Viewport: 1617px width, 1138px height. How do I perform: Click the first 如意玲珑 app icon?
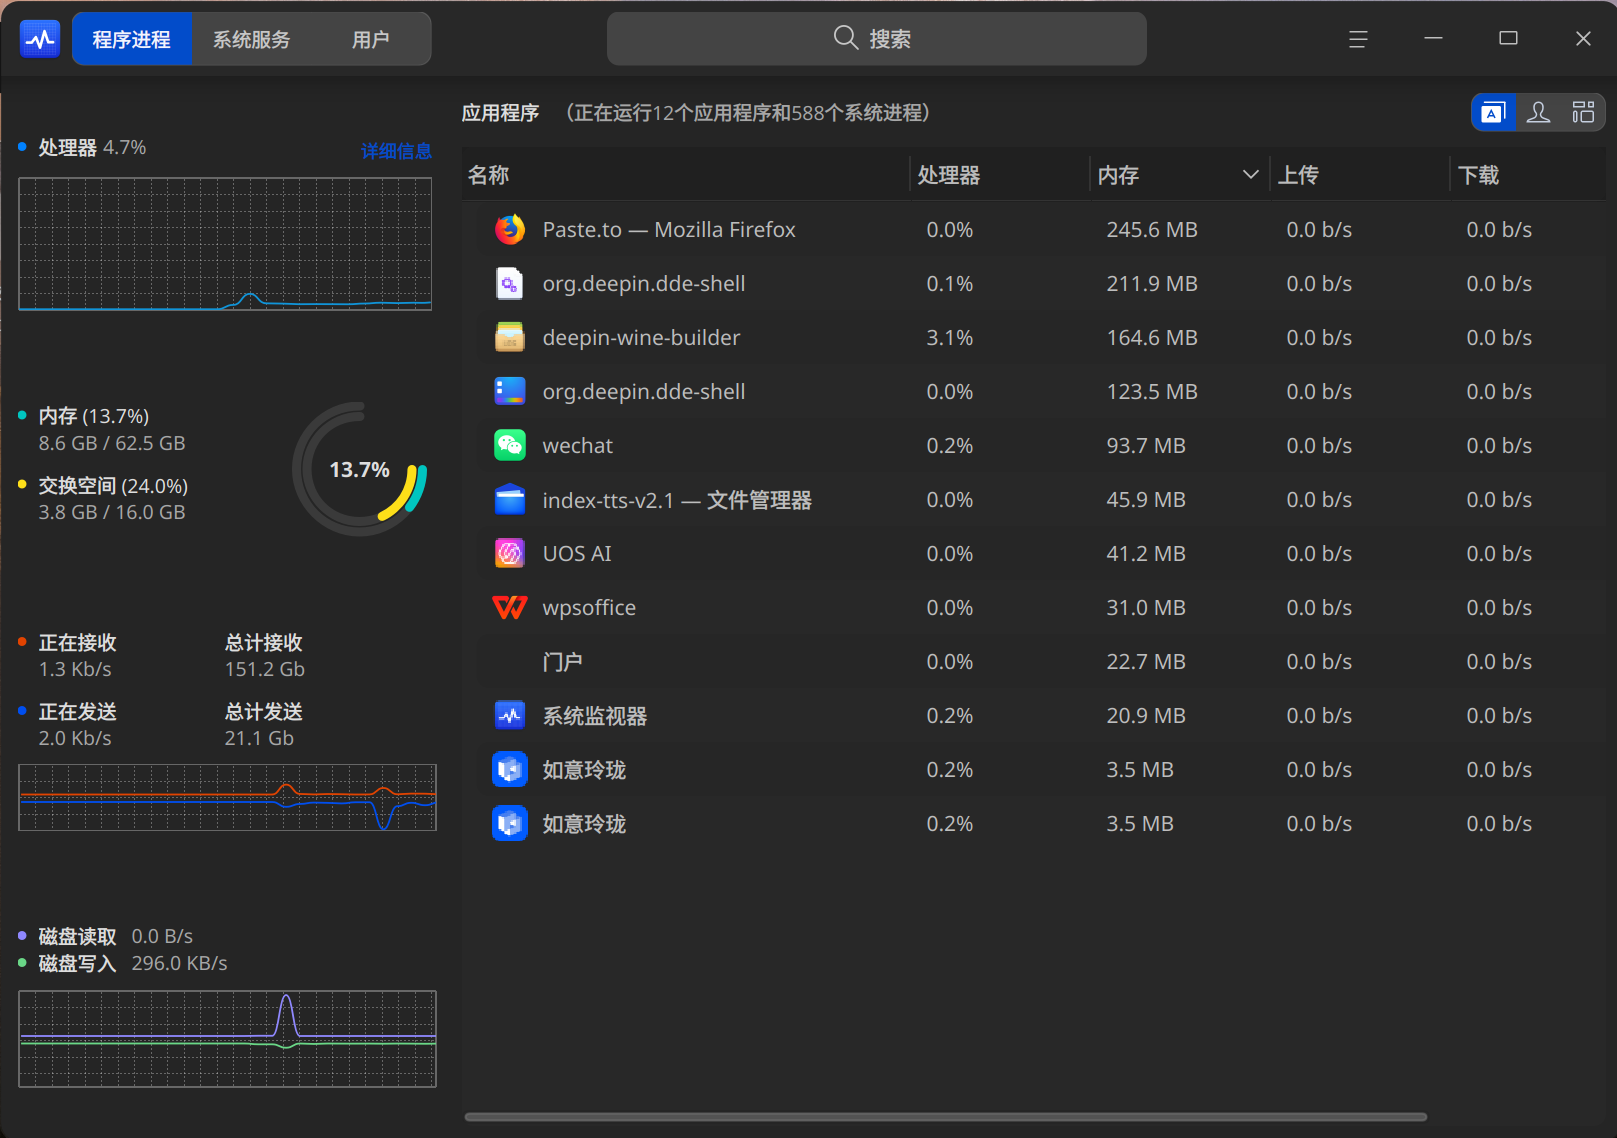coord(510,770)
